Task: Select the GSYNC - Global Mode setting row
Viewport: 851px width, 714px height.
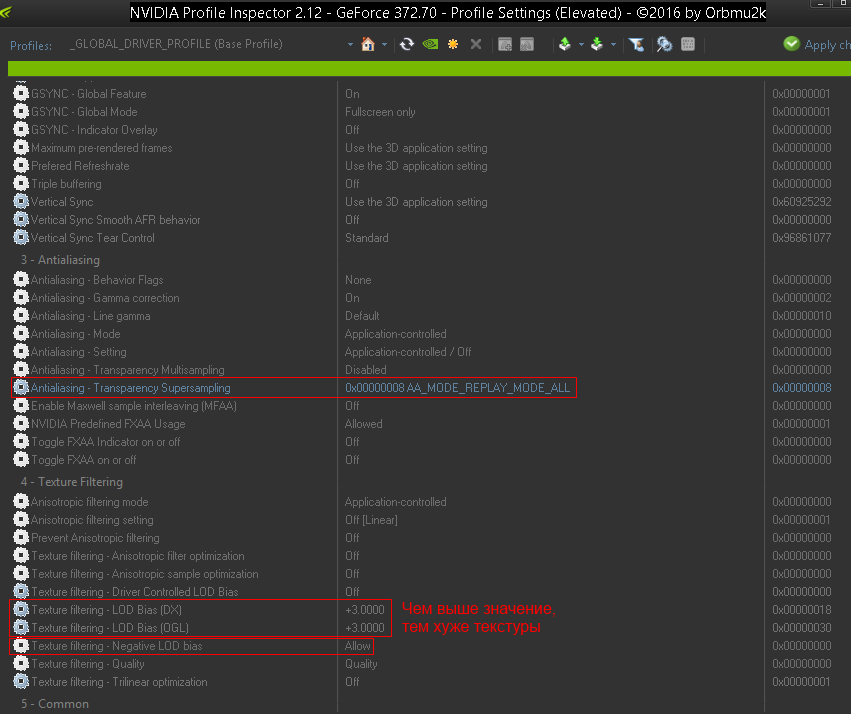Action: point(84,112)
